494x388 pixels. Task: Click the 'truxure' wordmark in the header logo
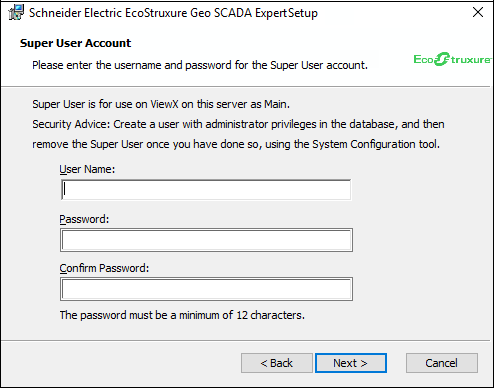pos(471,60)
